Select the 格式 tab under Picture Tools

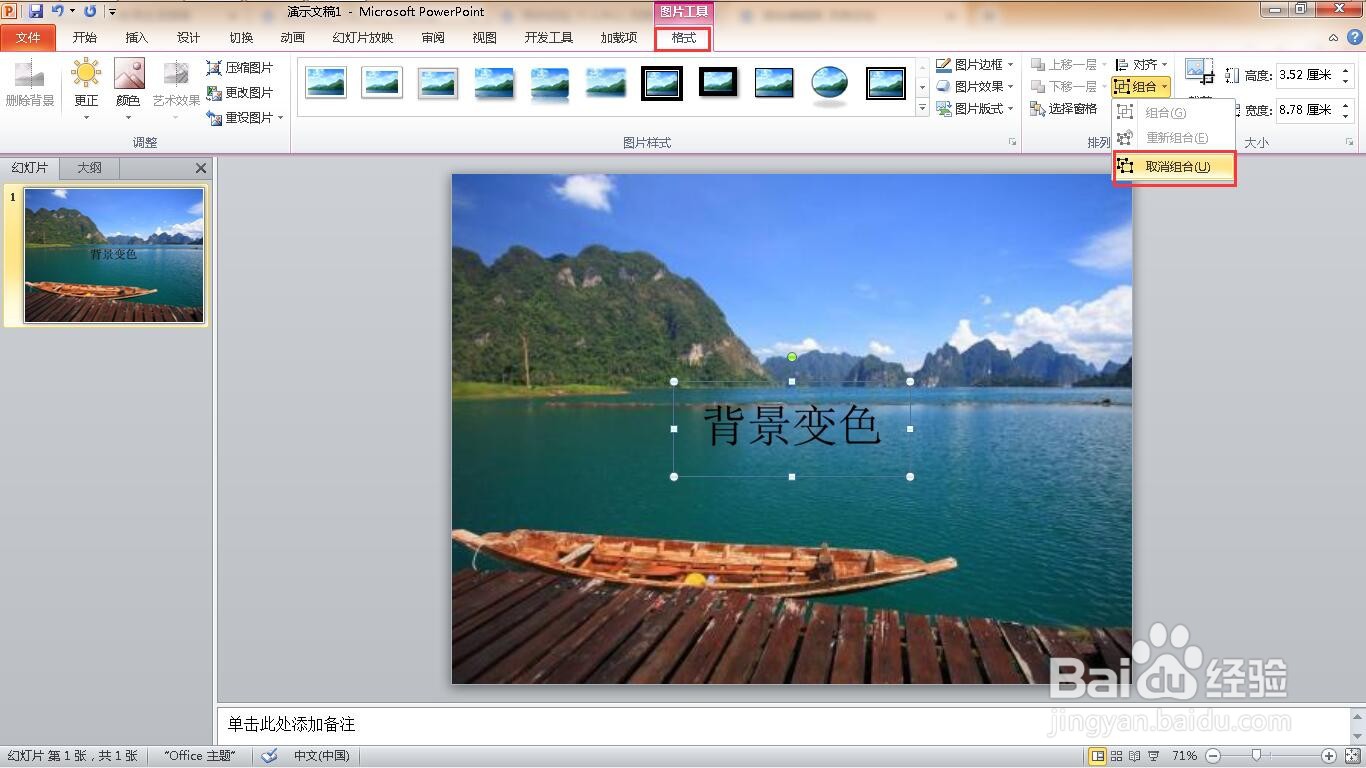pos(684,38)
